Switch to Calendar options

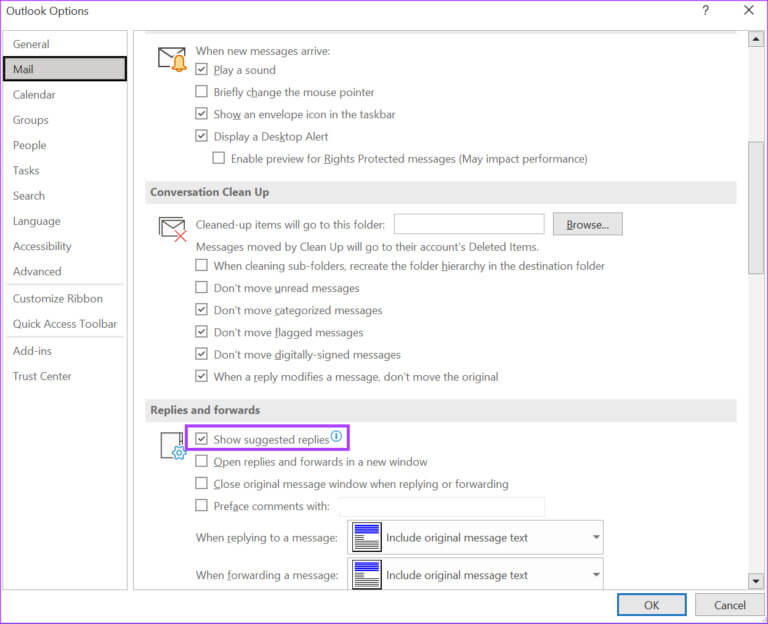(x=65, y=95)
